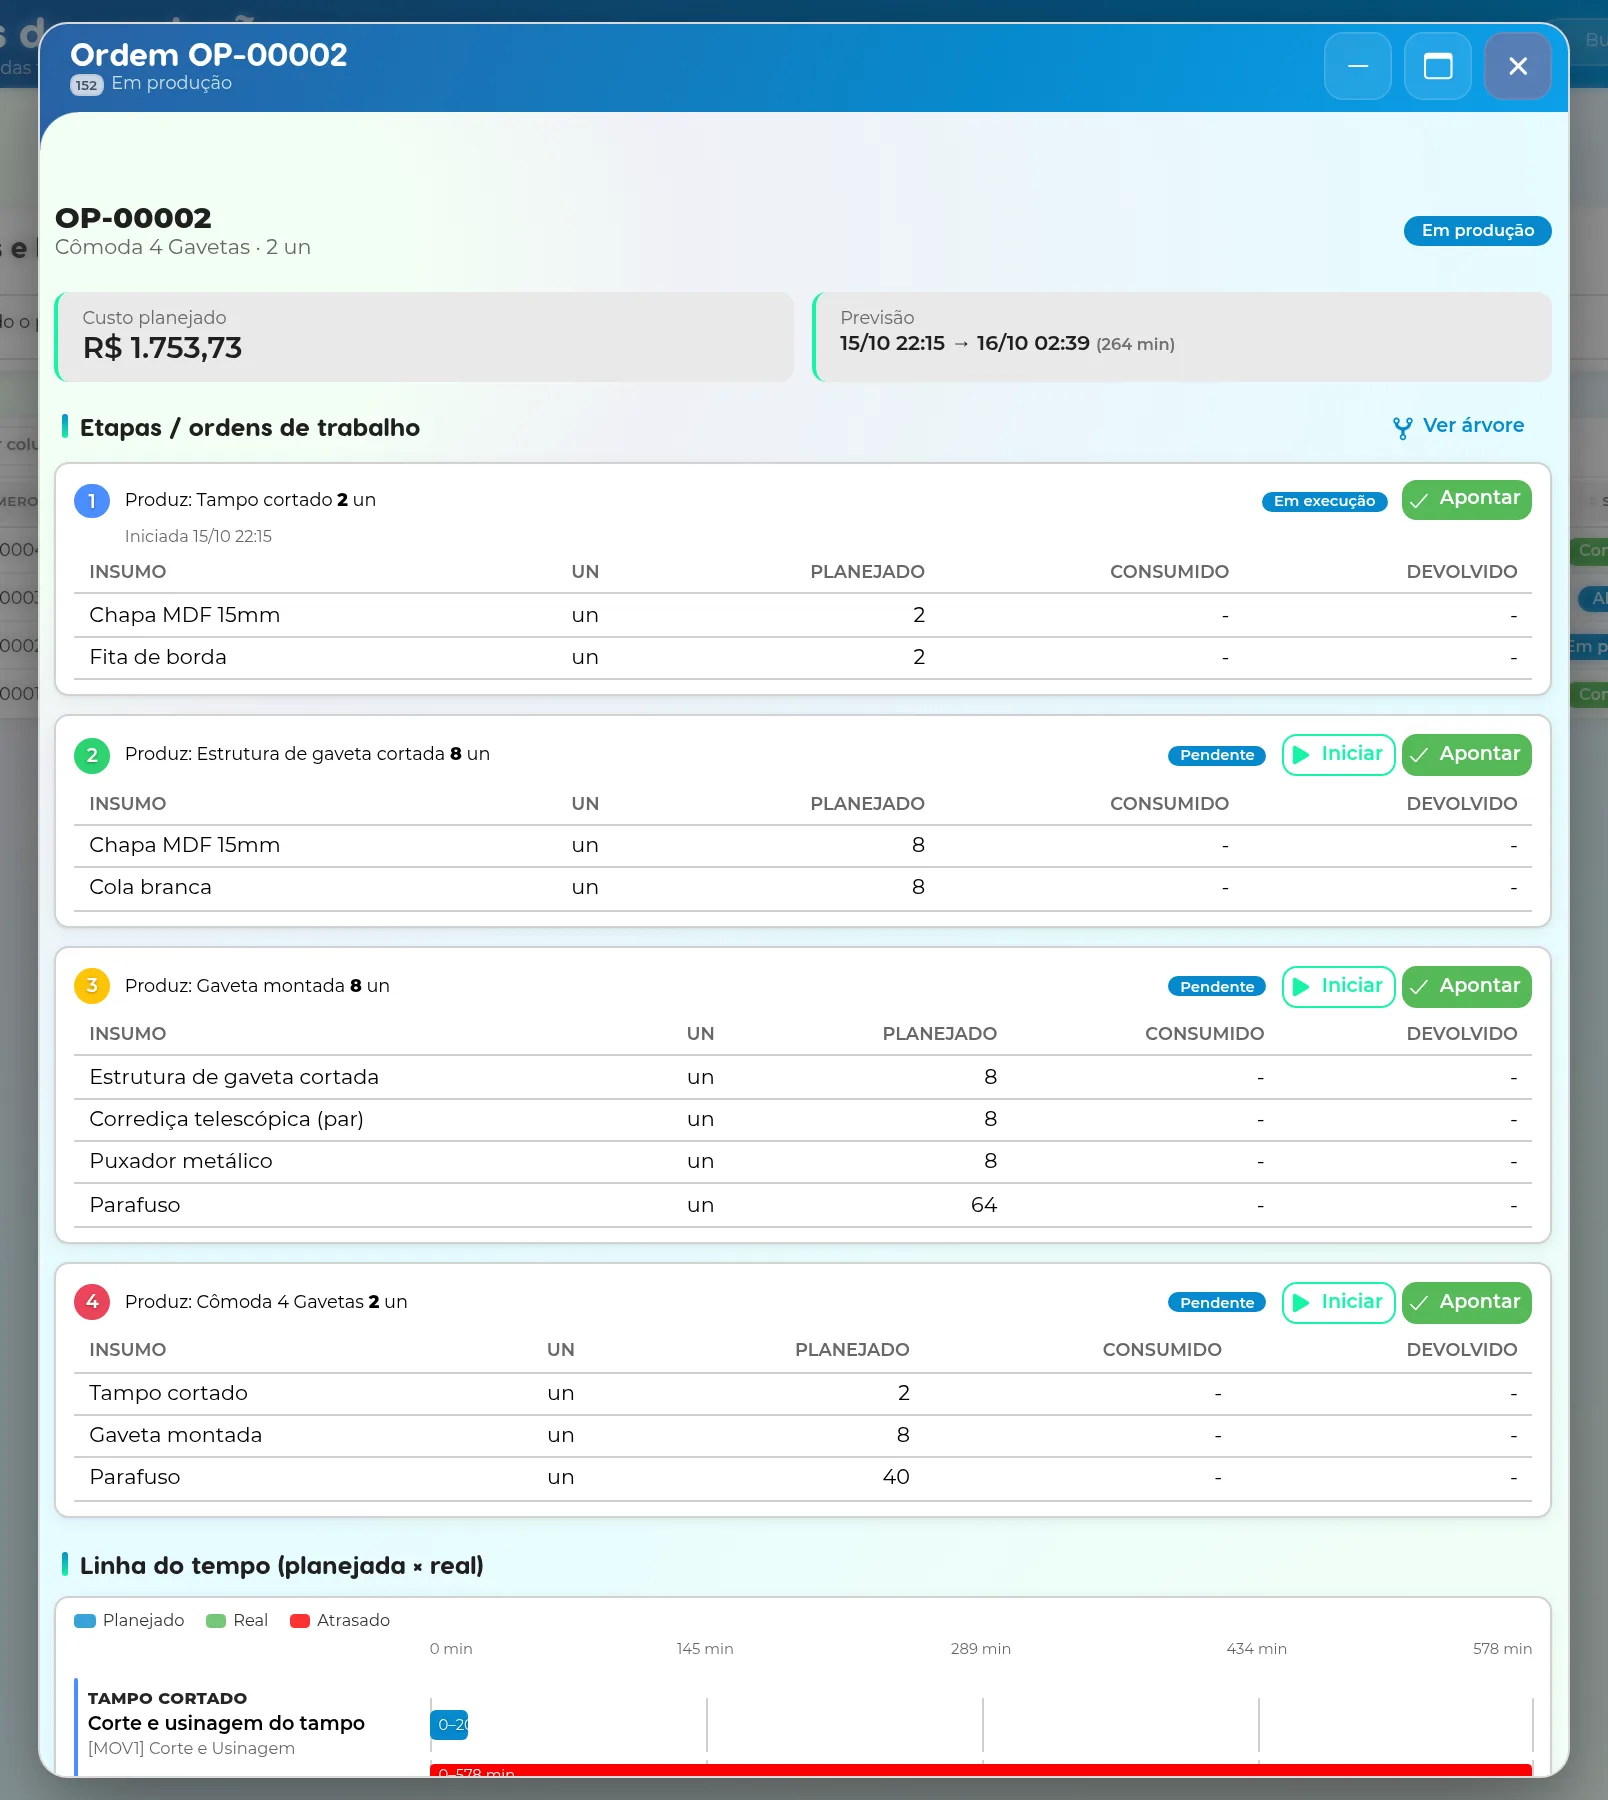Select the Cola branca row

(802, 888)
